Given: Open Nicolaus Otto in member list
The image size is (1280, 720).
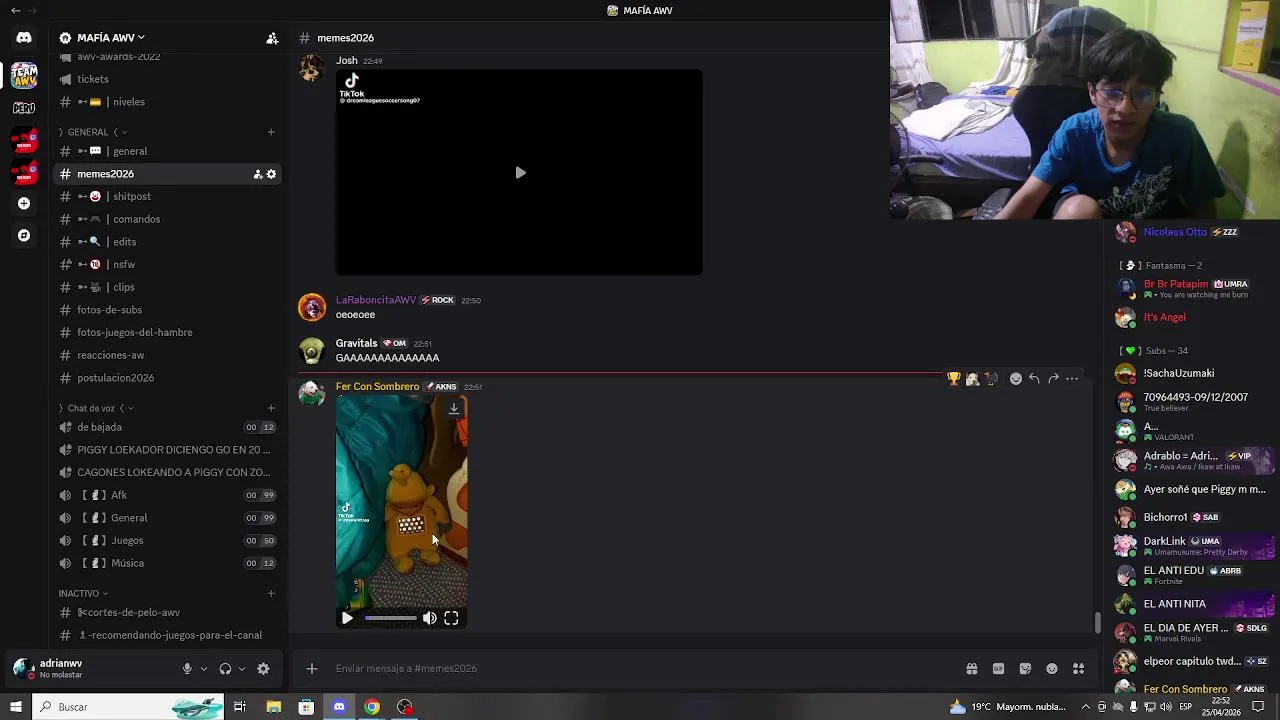Looking at the screenshot, I should coord(1175,232).
